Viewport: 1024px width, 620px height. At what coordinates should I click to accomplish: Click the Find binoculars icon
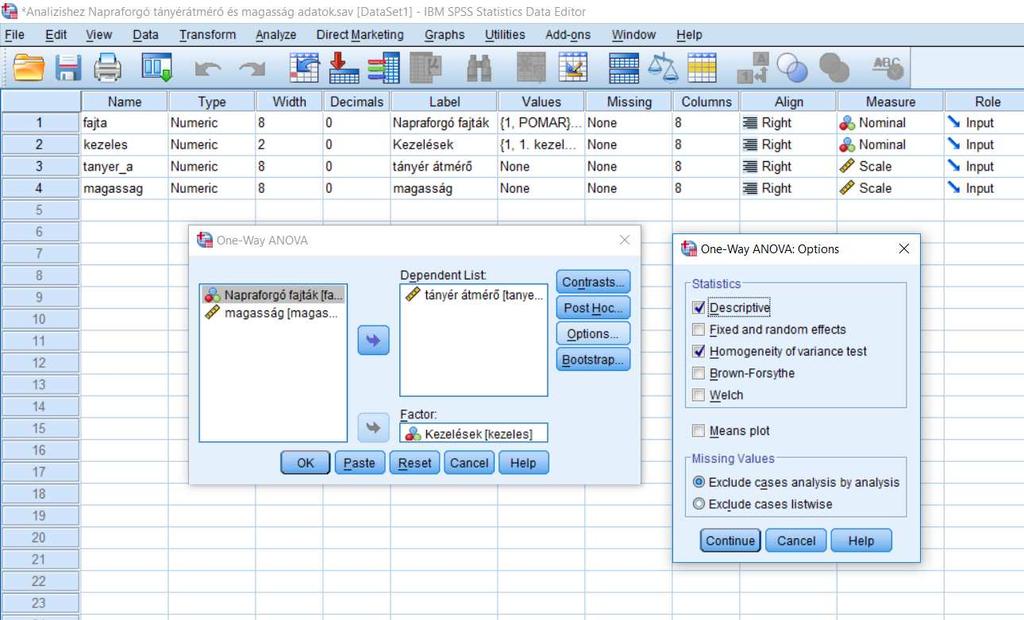pos(479,68)
